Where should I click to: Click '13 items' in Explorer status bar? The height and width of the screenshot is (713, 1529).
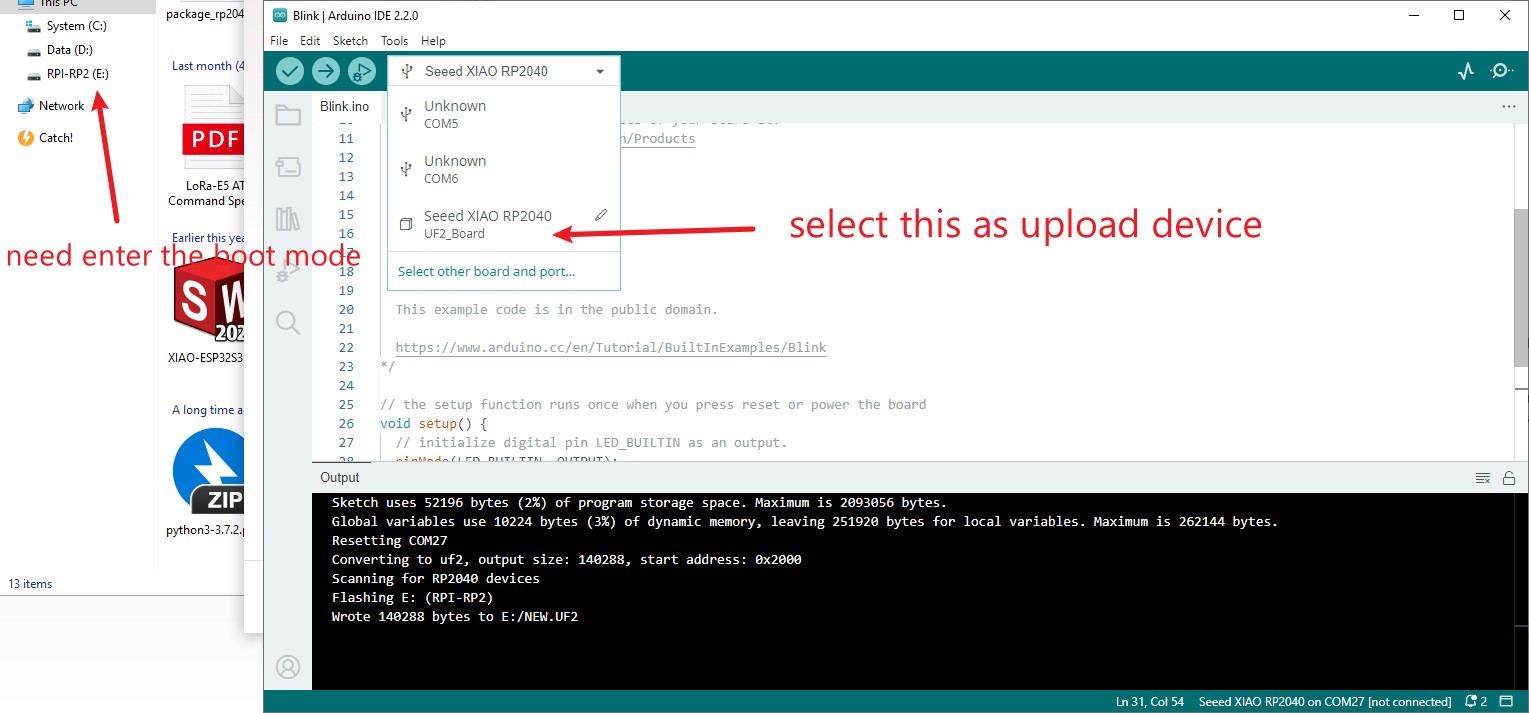30,584
